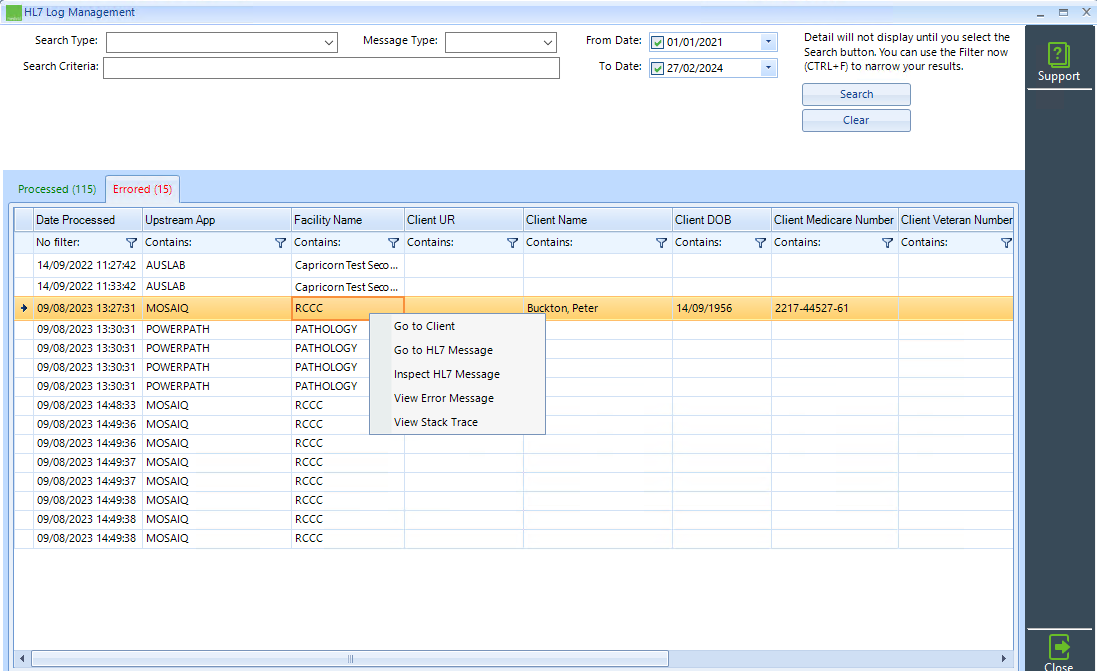Uncheck the From Date checkbox

click(660, 41)
